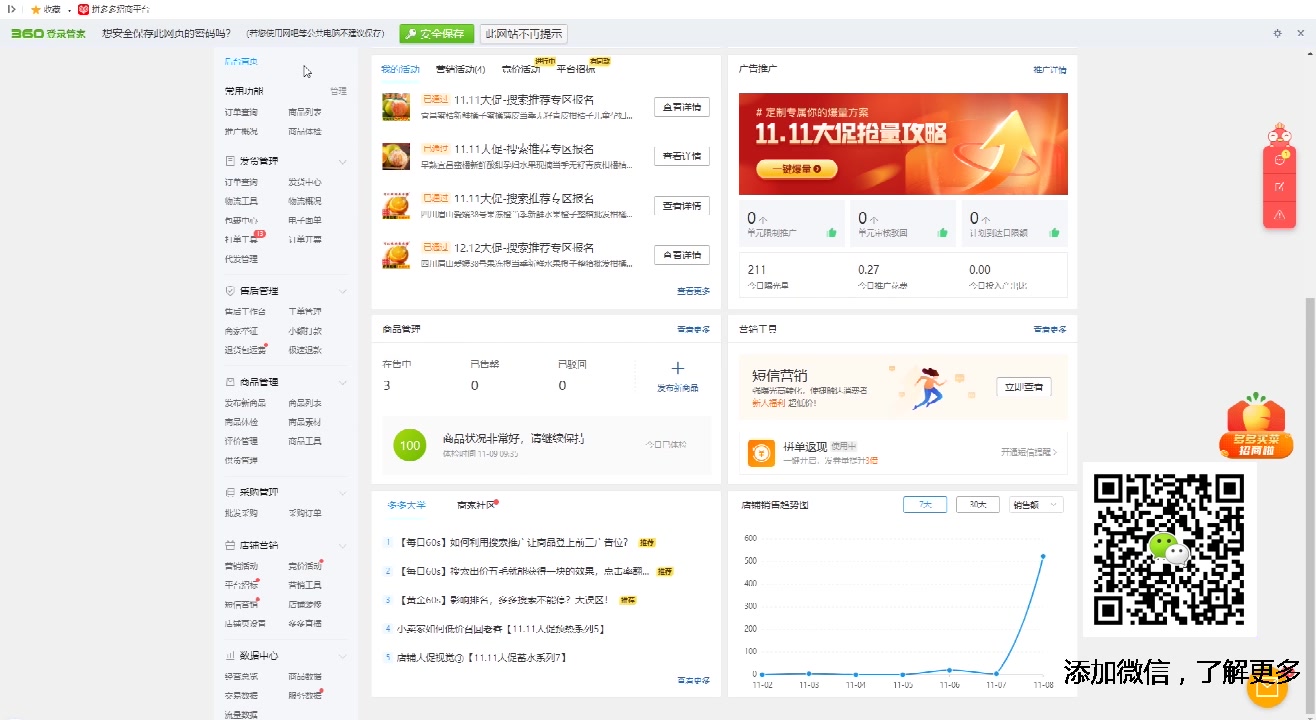Click the 11-08 data point on the sales chart
The image size is (1316, 720).
(1043, 556)
